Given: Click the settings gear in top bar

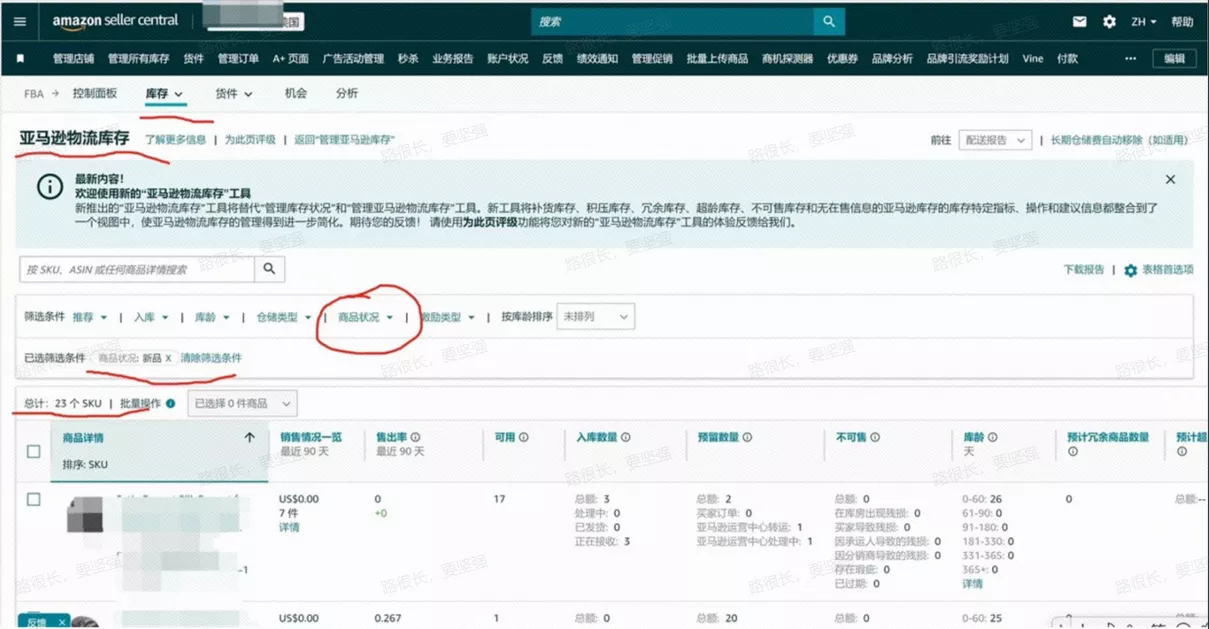Looking at the screenshot, I should click(x=1109, y=20).
